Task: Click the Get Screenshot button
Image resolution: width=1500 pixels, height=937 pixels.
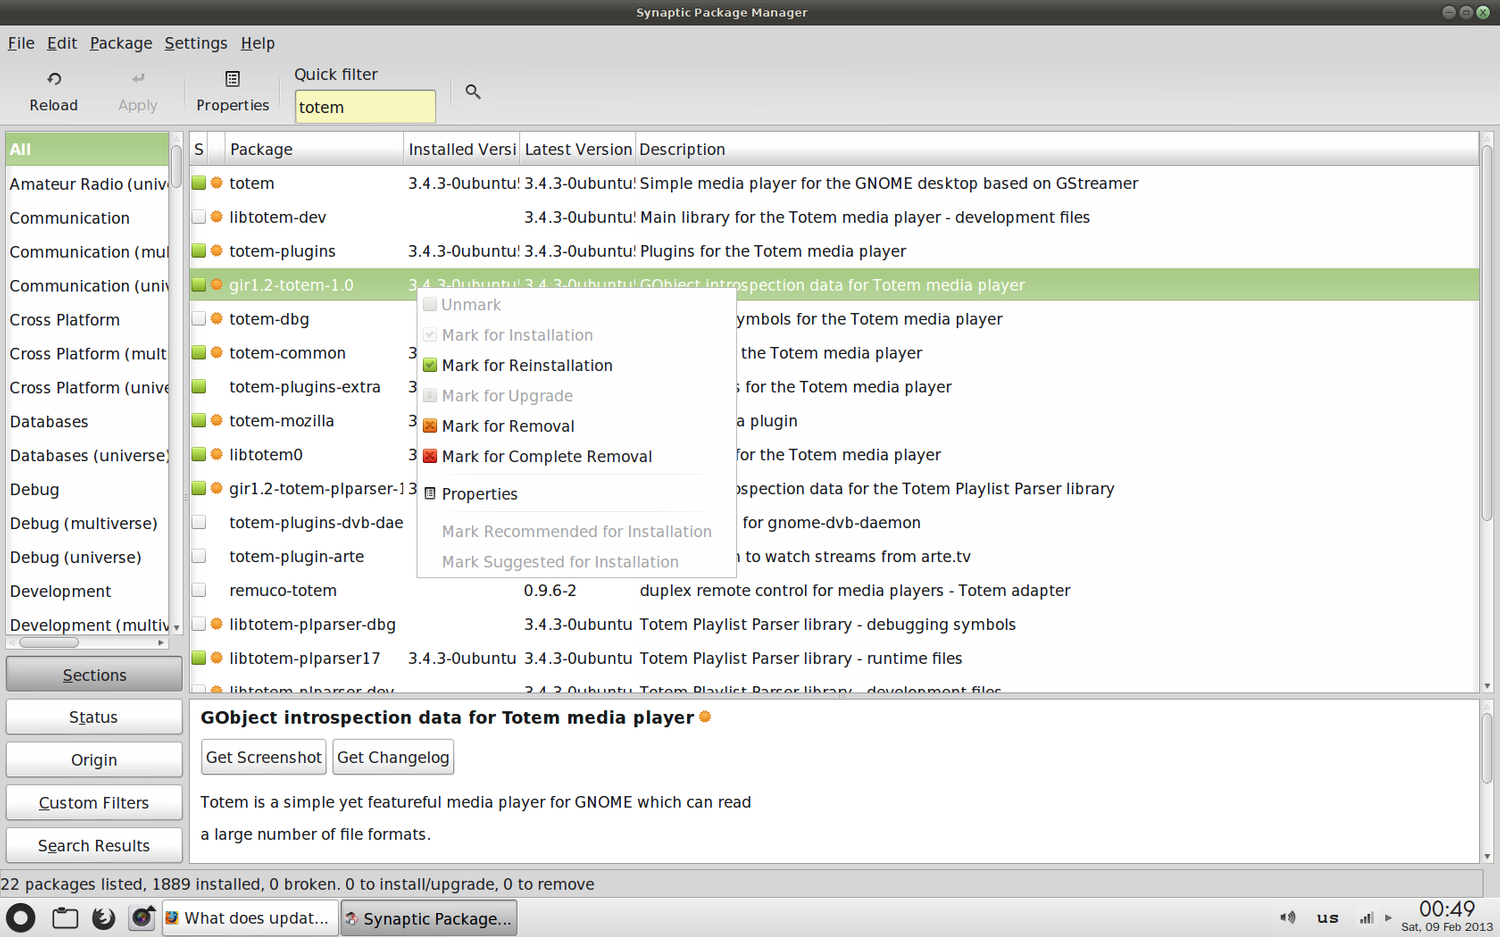Action: coord(264,757)
